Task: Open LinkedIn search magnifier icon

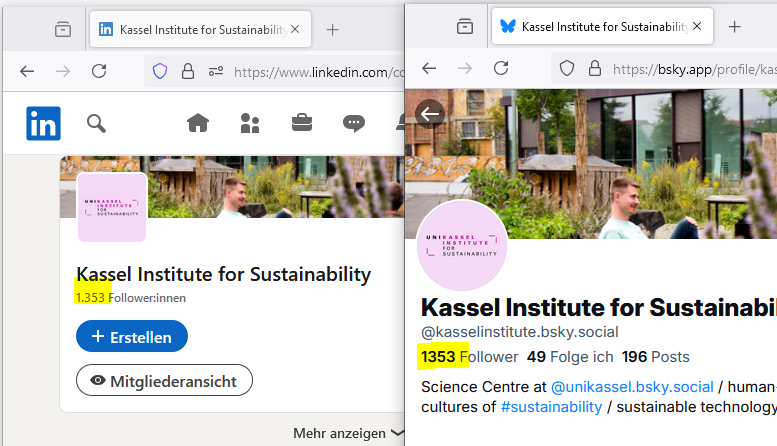Action: tap(96, 123)
